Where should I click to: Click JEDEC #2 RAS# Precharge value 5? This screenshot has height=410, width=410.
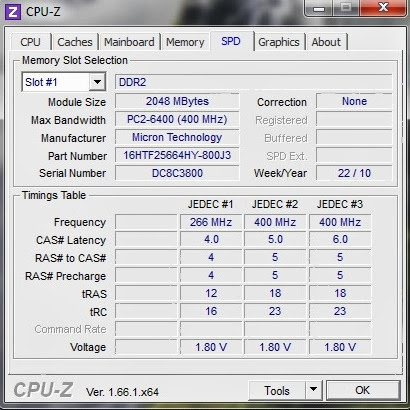pyautogui.click(x=275, y=275)
